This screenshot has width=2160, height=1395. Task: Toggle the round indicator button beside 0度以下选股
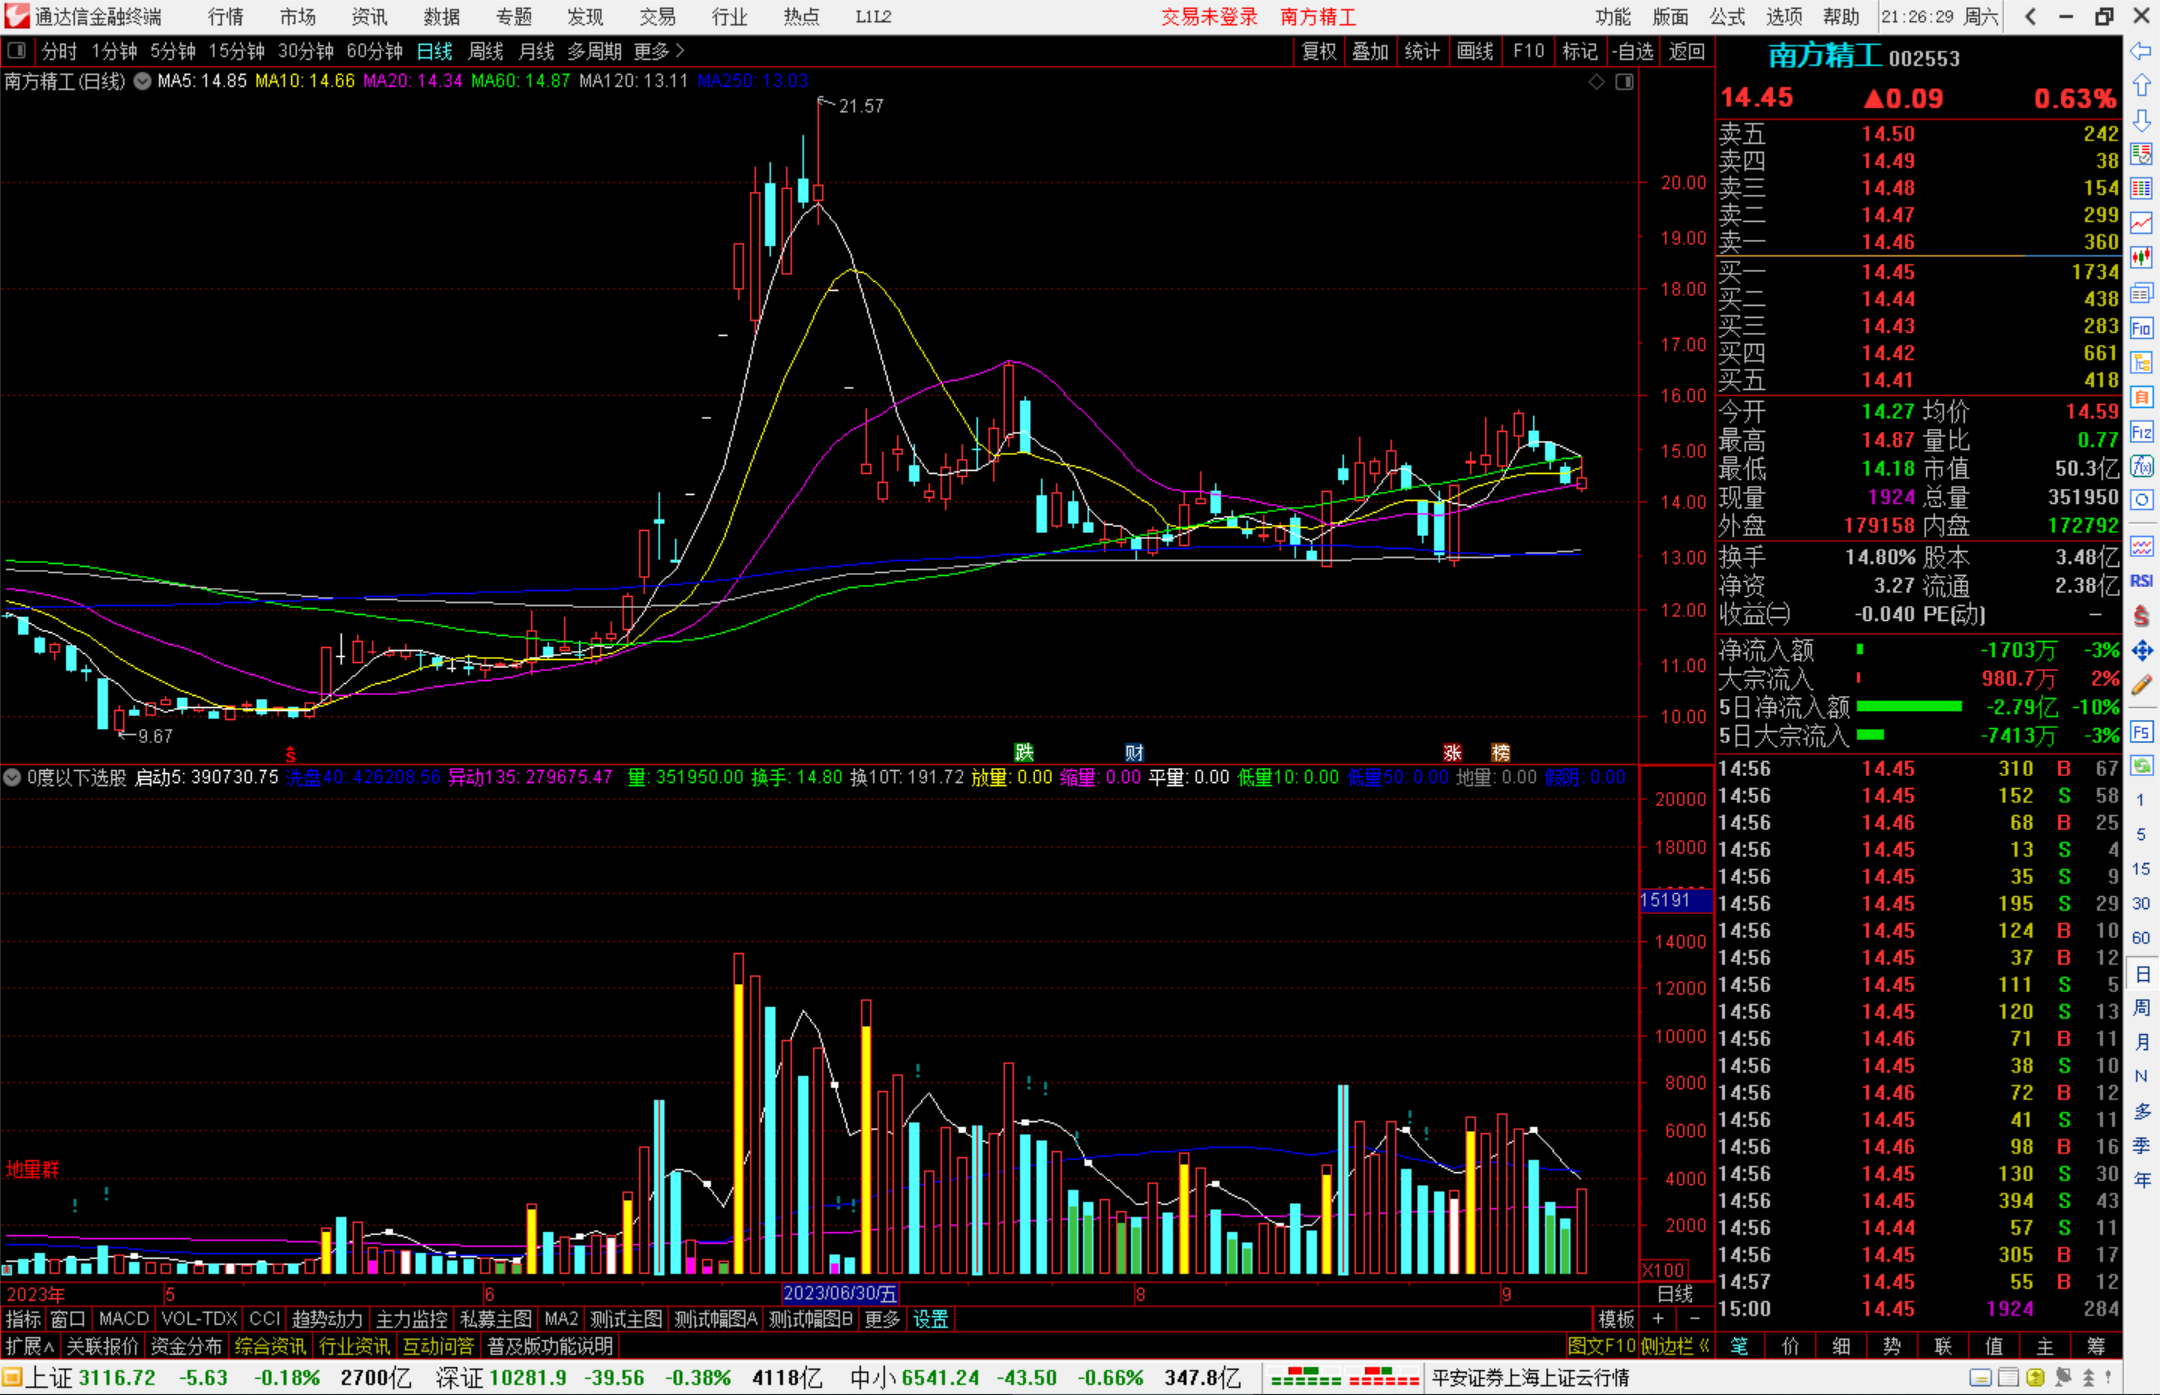coord(12,777)
